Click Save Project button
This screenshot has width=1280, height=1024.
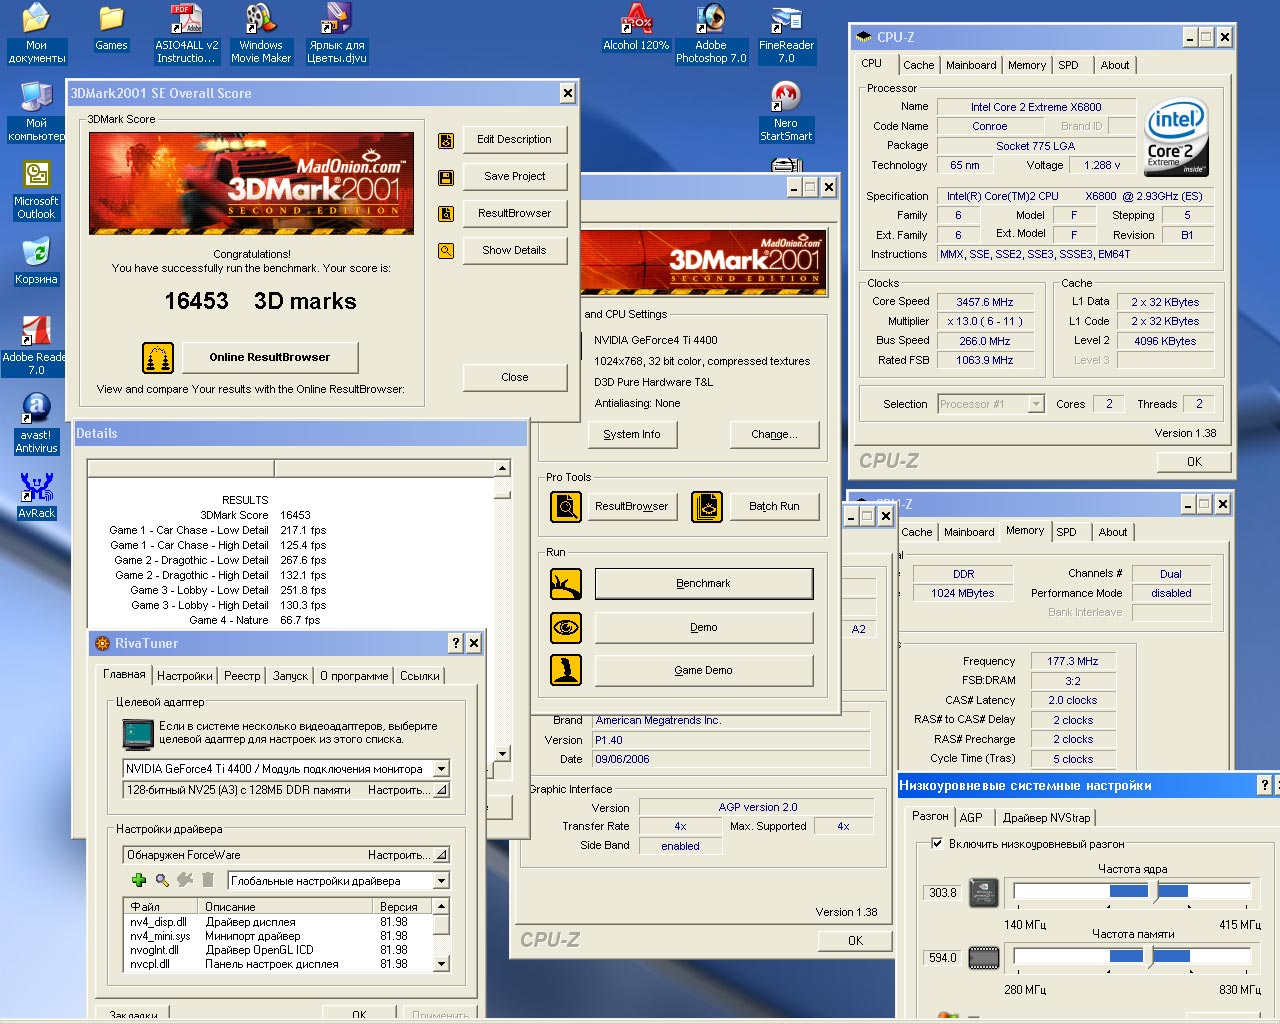coord(515,177)
